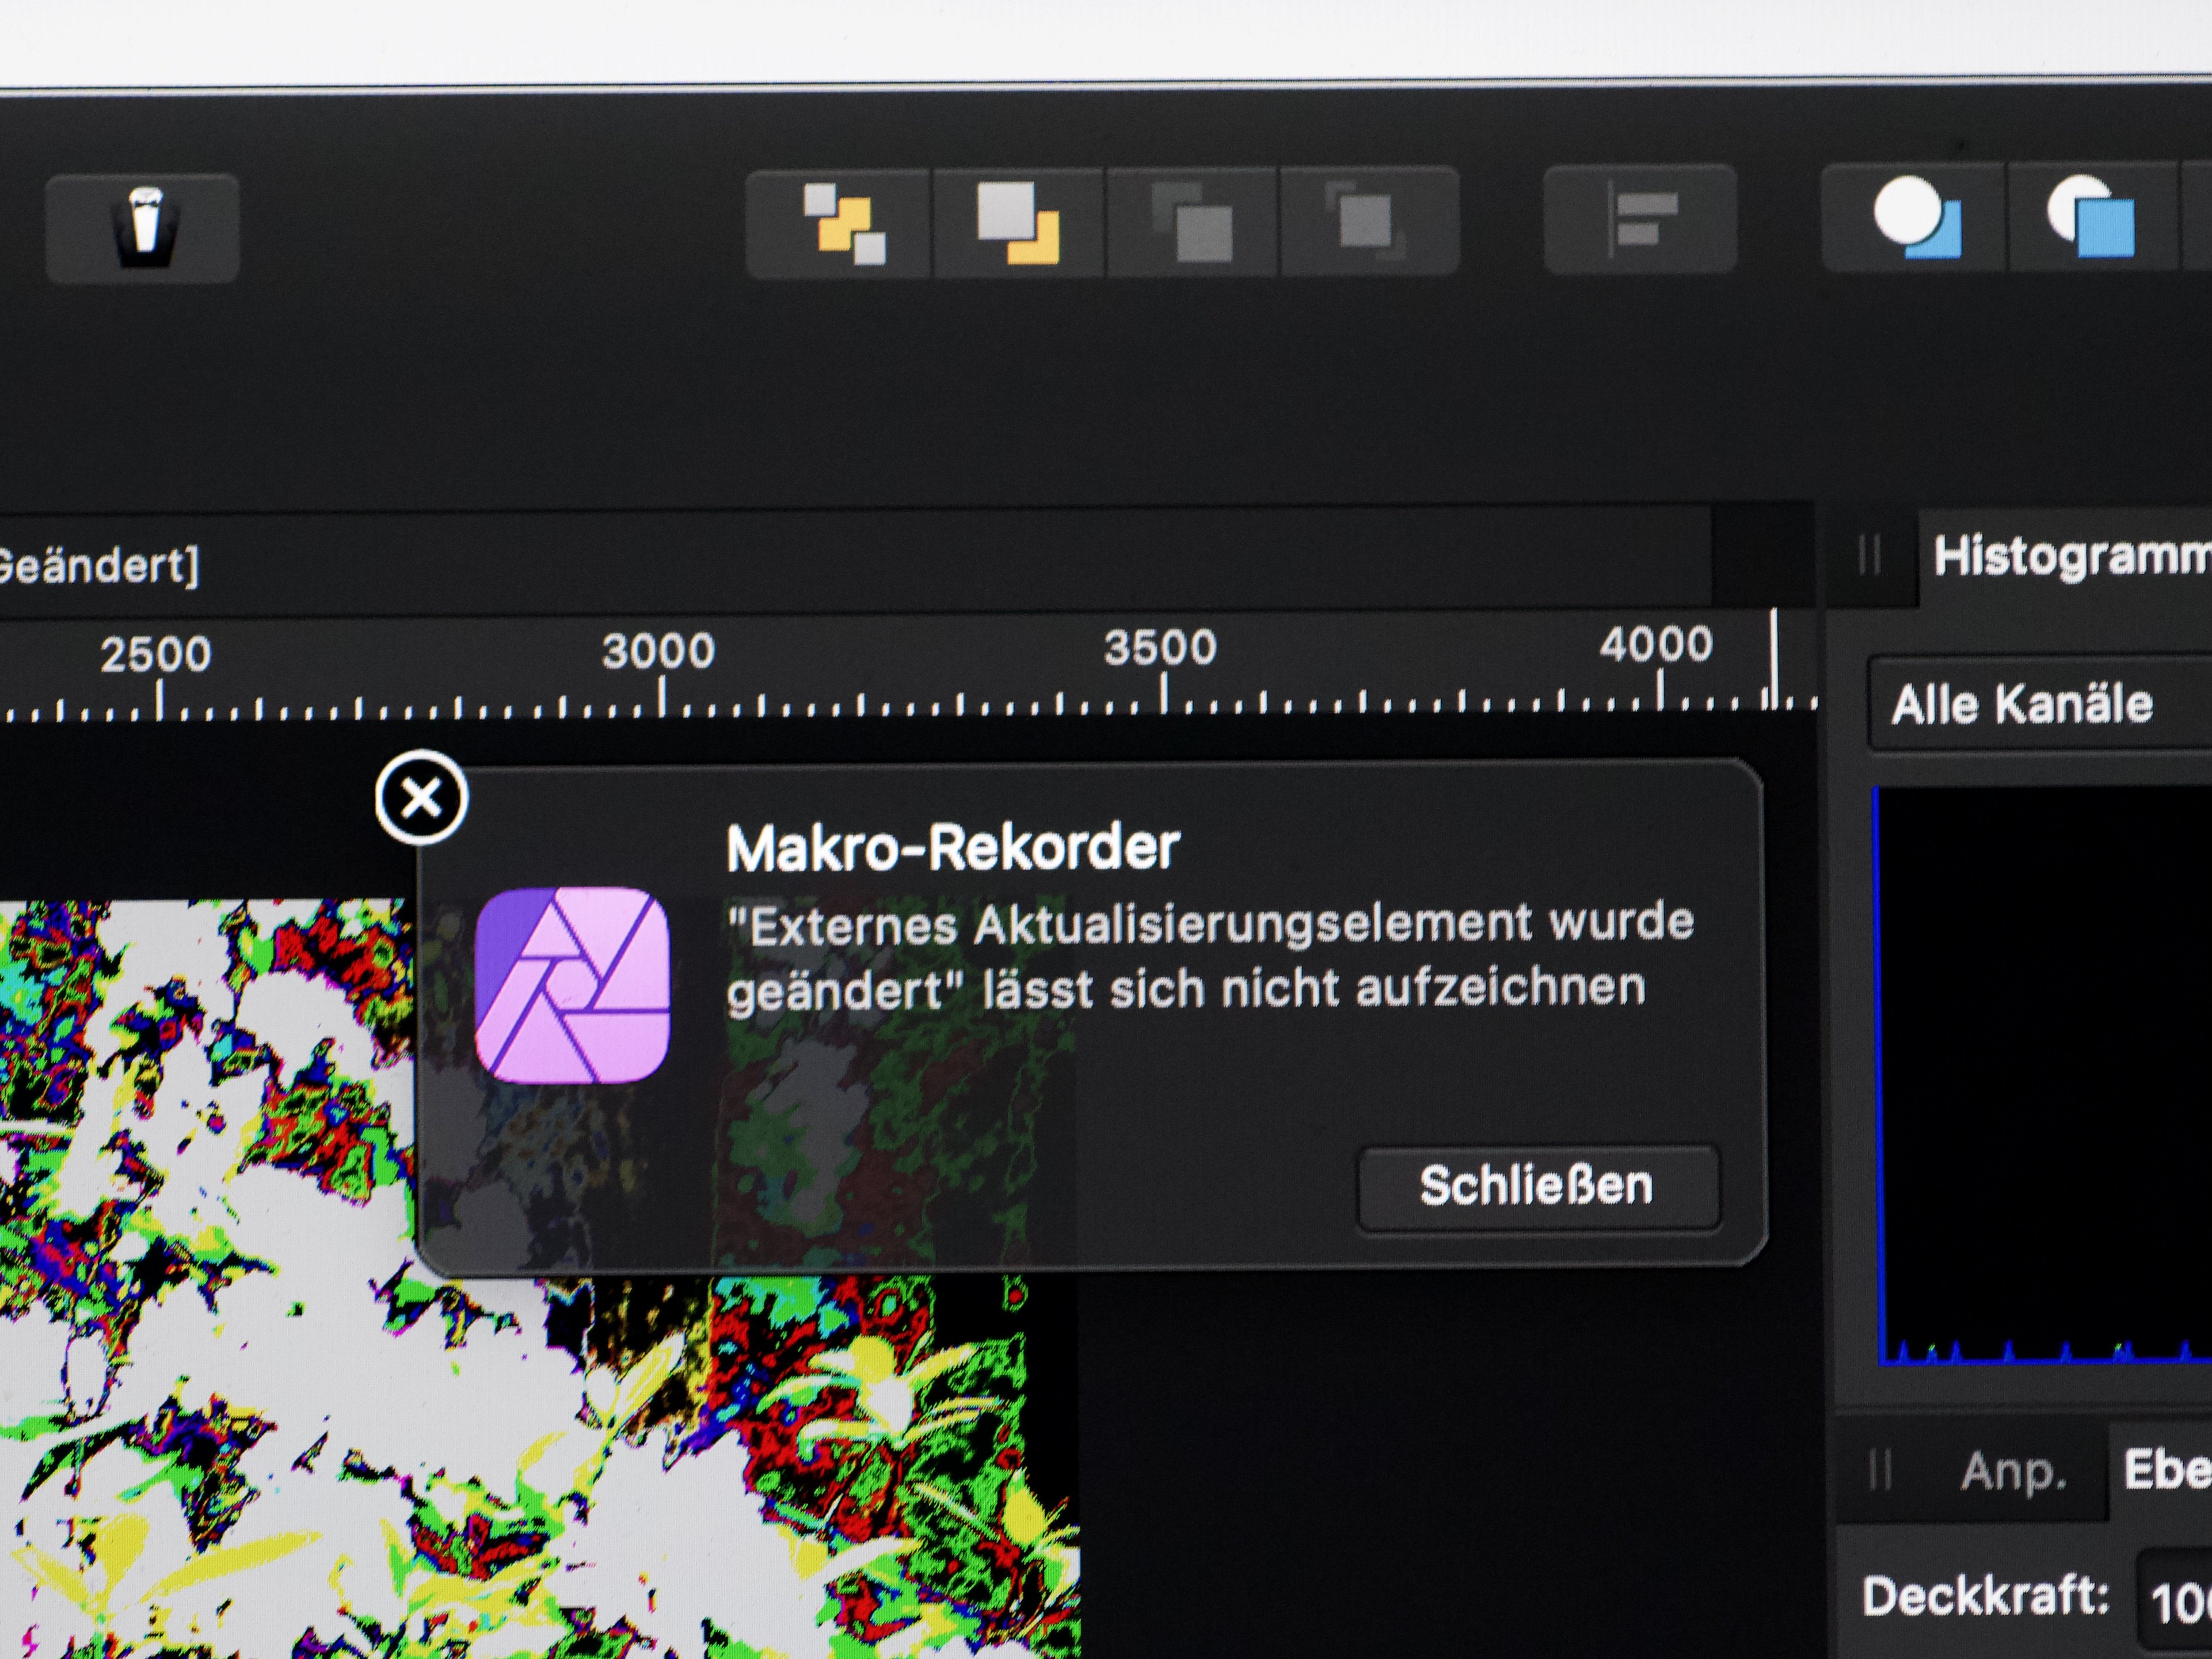Switch to the Anp. panel tab
The width and height of the screenshot is (2212, 1659).
(2012, 1471)
